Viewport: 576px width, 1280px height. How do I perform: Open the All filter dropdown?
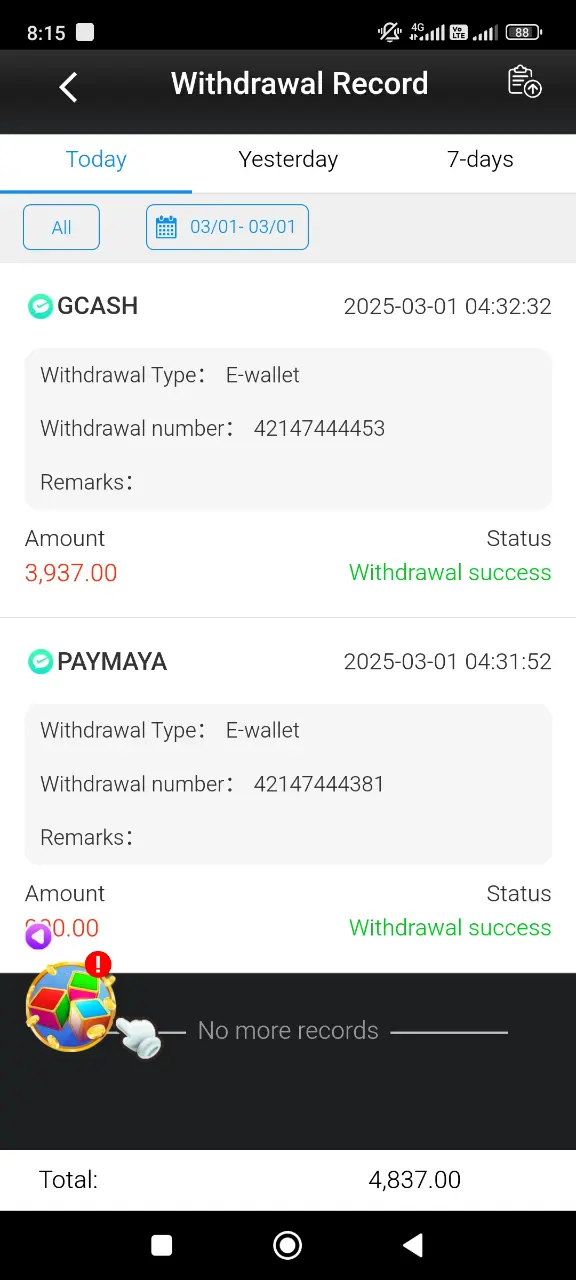pos(61,227)
